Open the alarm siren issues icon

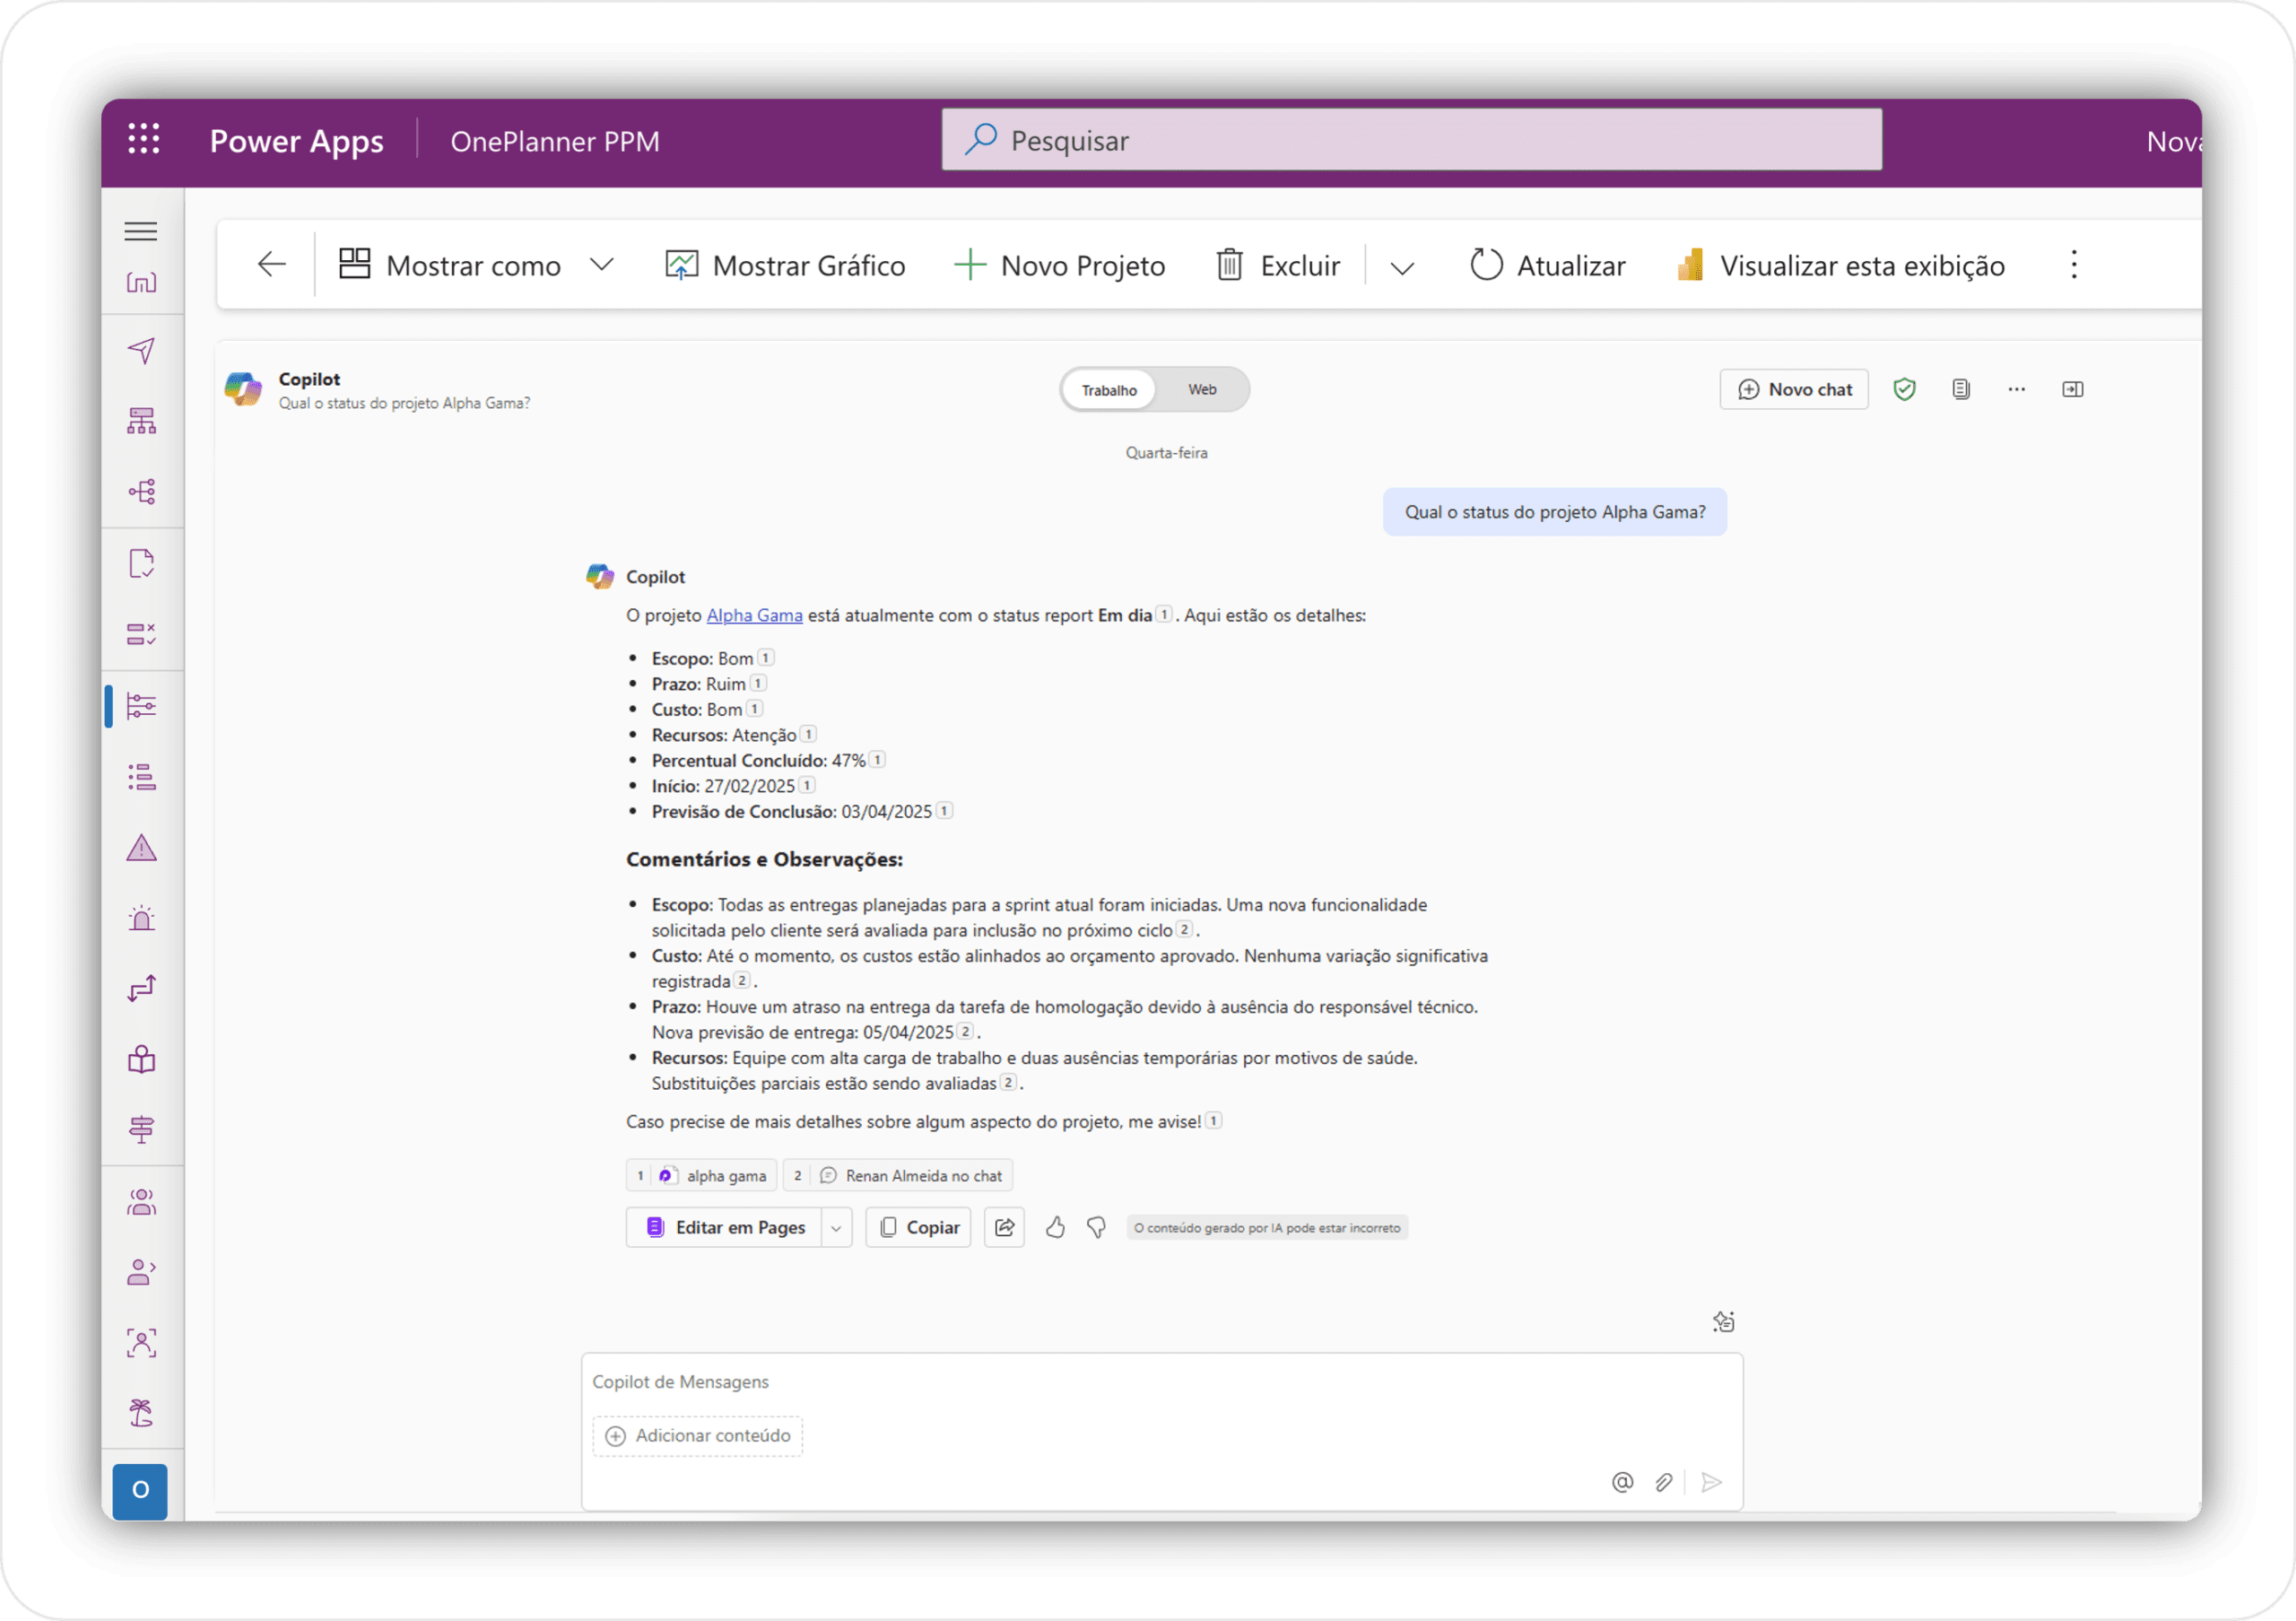point(141,918)
